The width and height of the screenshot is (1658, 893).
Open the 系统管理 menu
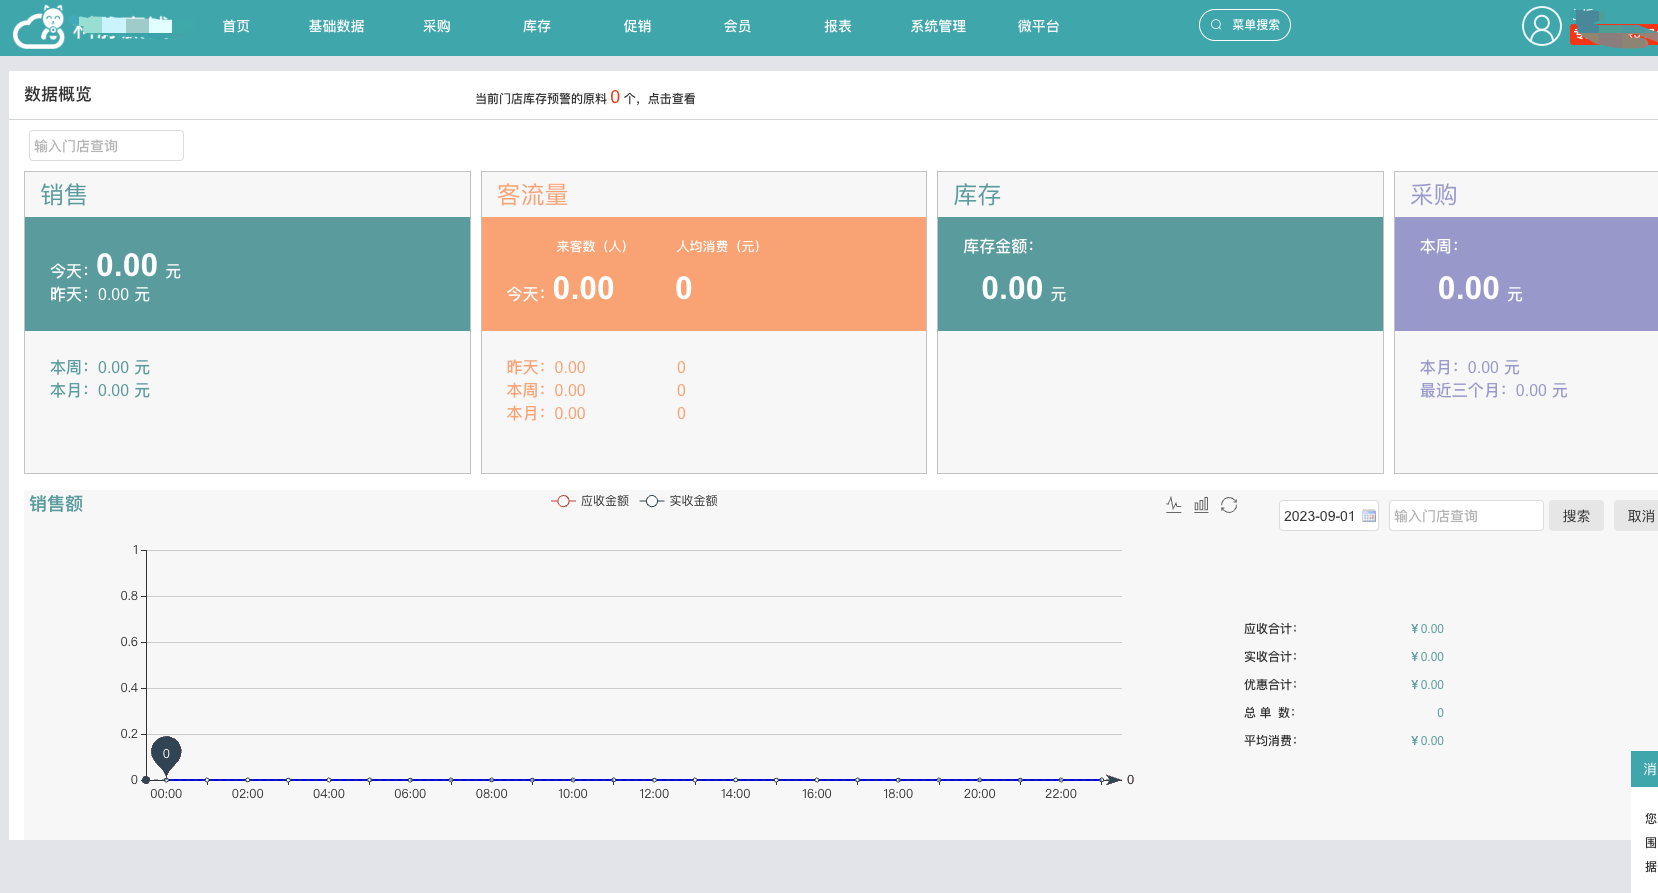pos(938,26)
